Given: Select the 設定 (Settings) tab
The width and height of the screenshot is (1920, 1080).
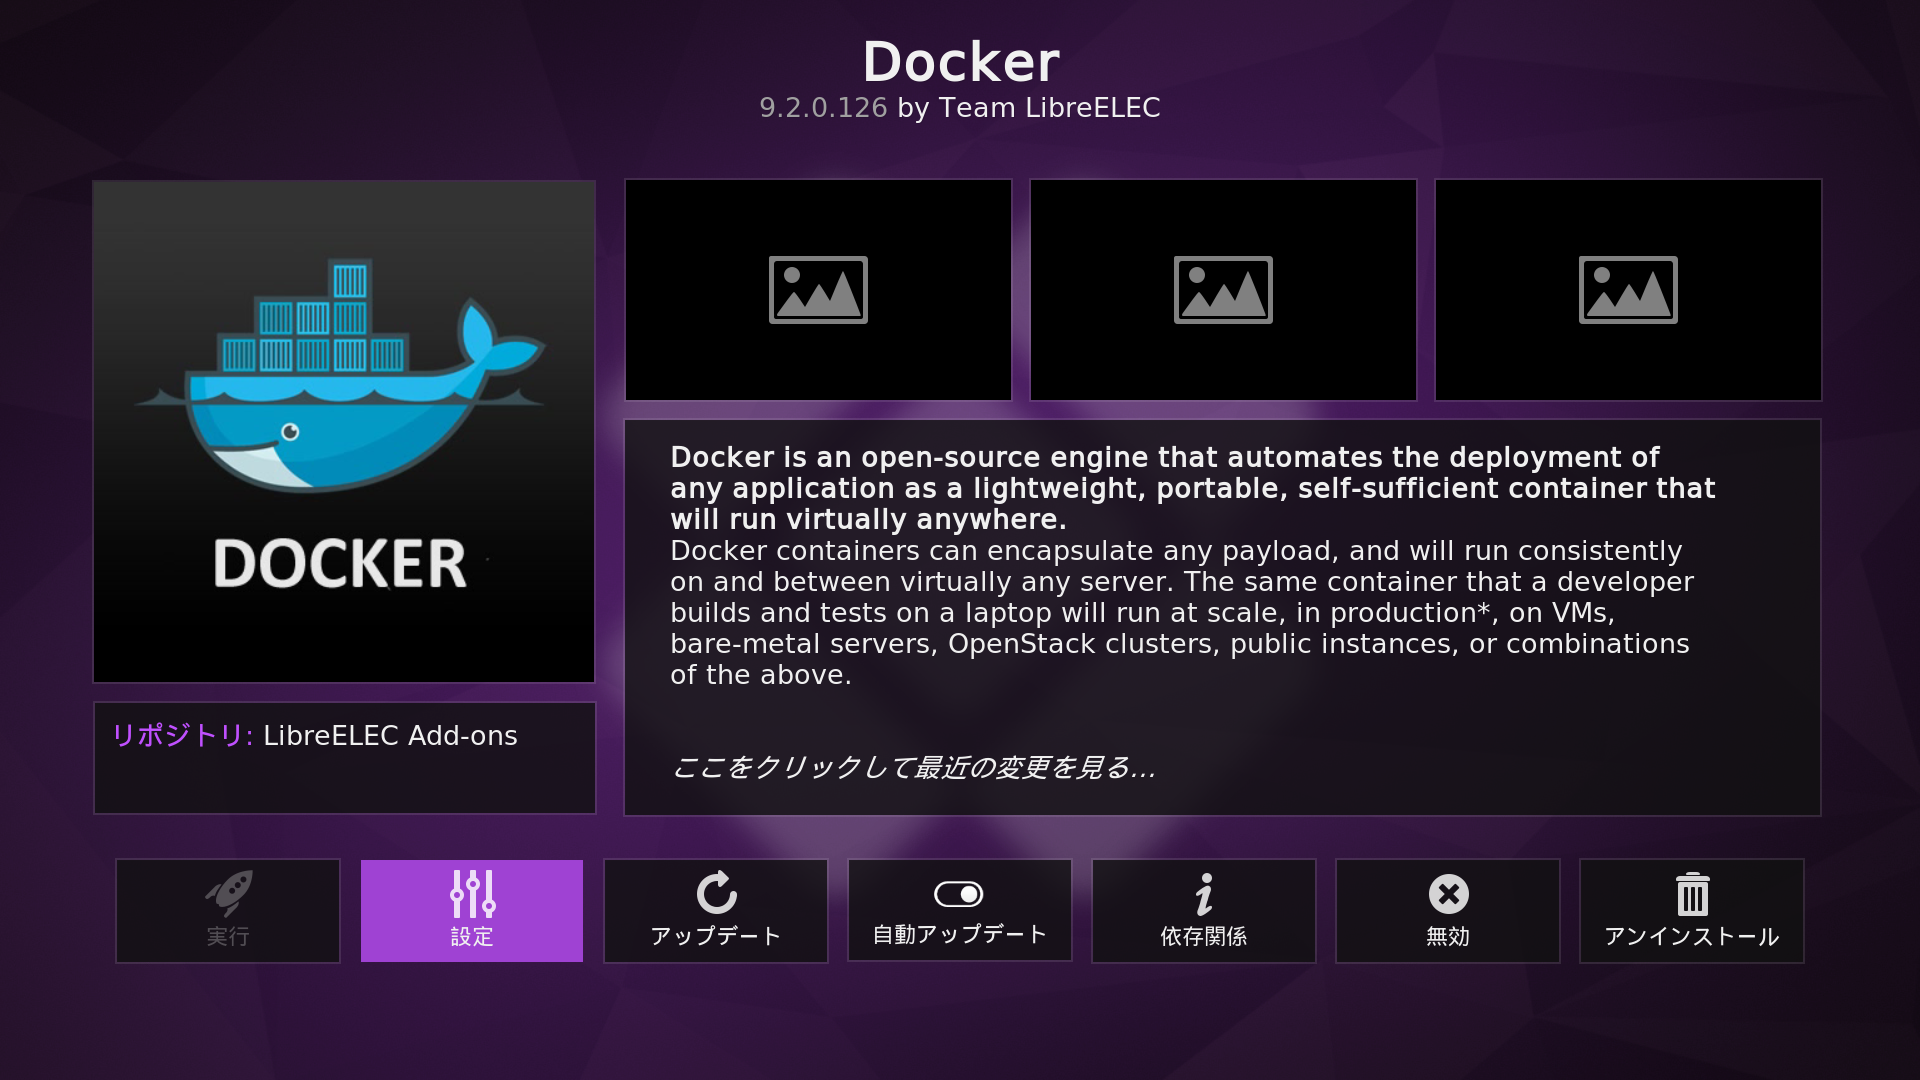Looking at the screenshot, I should pos(471,909).
